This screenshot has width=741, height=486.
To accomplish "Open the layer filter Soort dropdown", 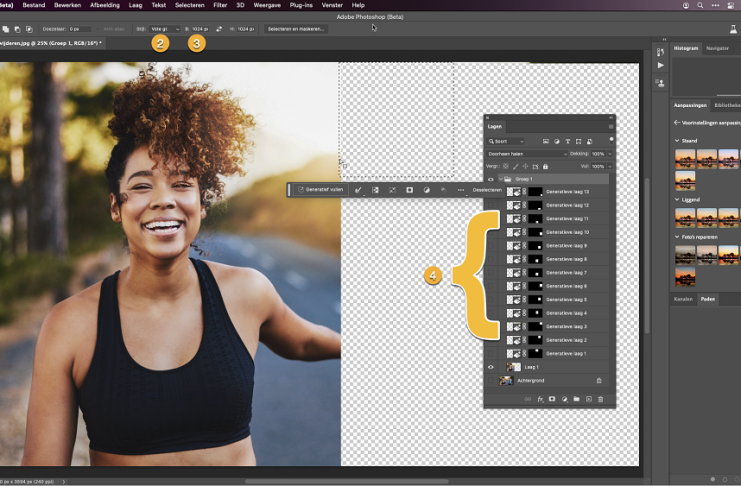I will (506, 141).
